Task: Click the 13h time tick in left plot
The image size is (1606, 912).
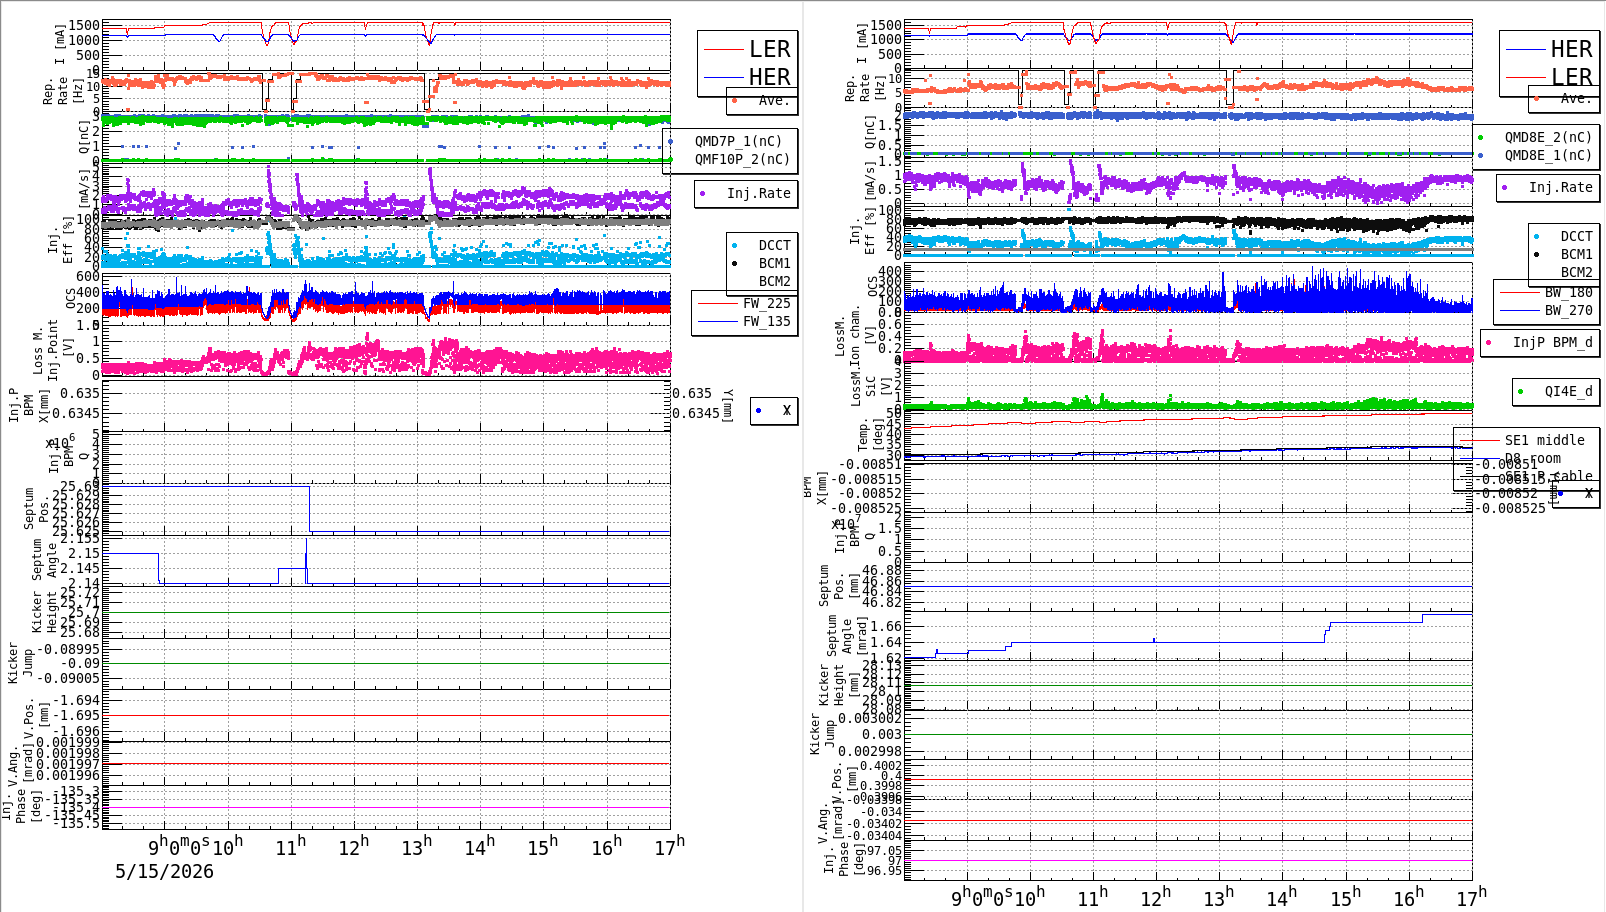Action: coord(417,847)
